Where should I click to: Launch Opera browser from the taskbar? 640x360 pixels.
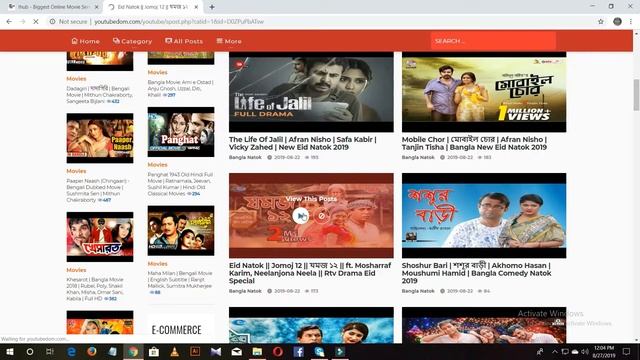(278, 351)
